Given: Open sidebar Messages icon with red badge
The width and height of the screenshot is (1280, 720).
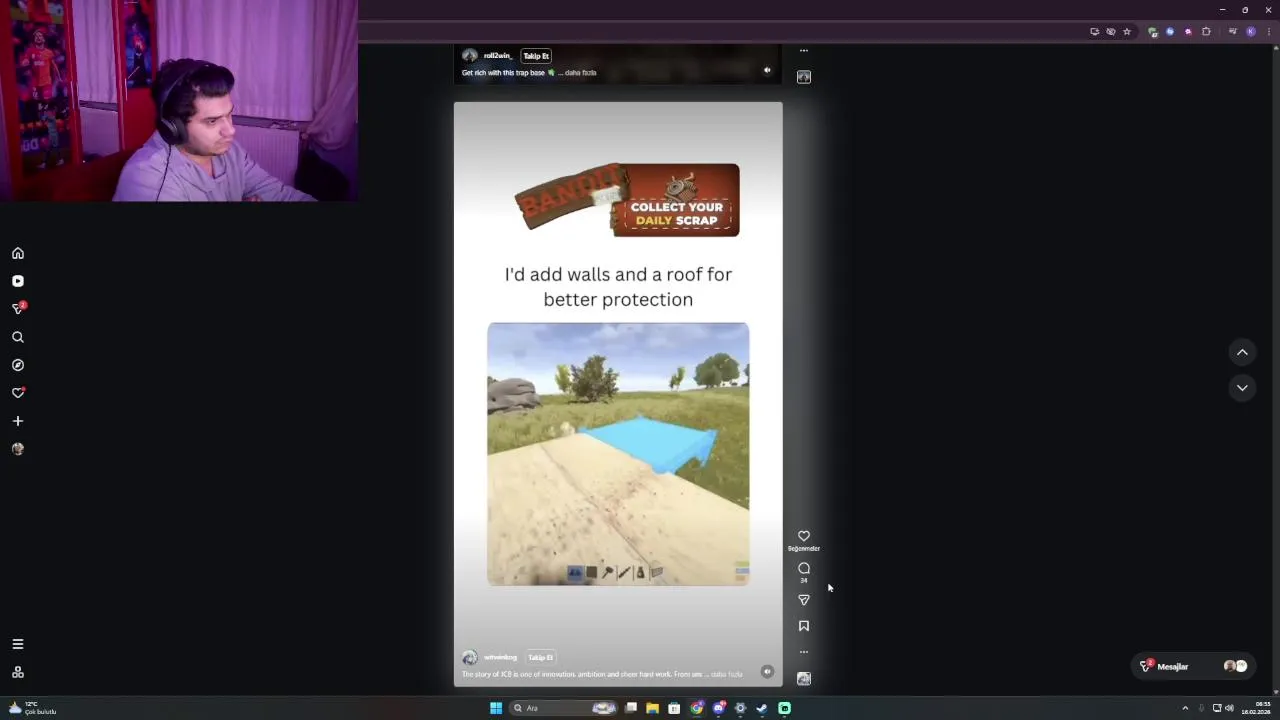Looking at the screenshot, I should point(18,309).
